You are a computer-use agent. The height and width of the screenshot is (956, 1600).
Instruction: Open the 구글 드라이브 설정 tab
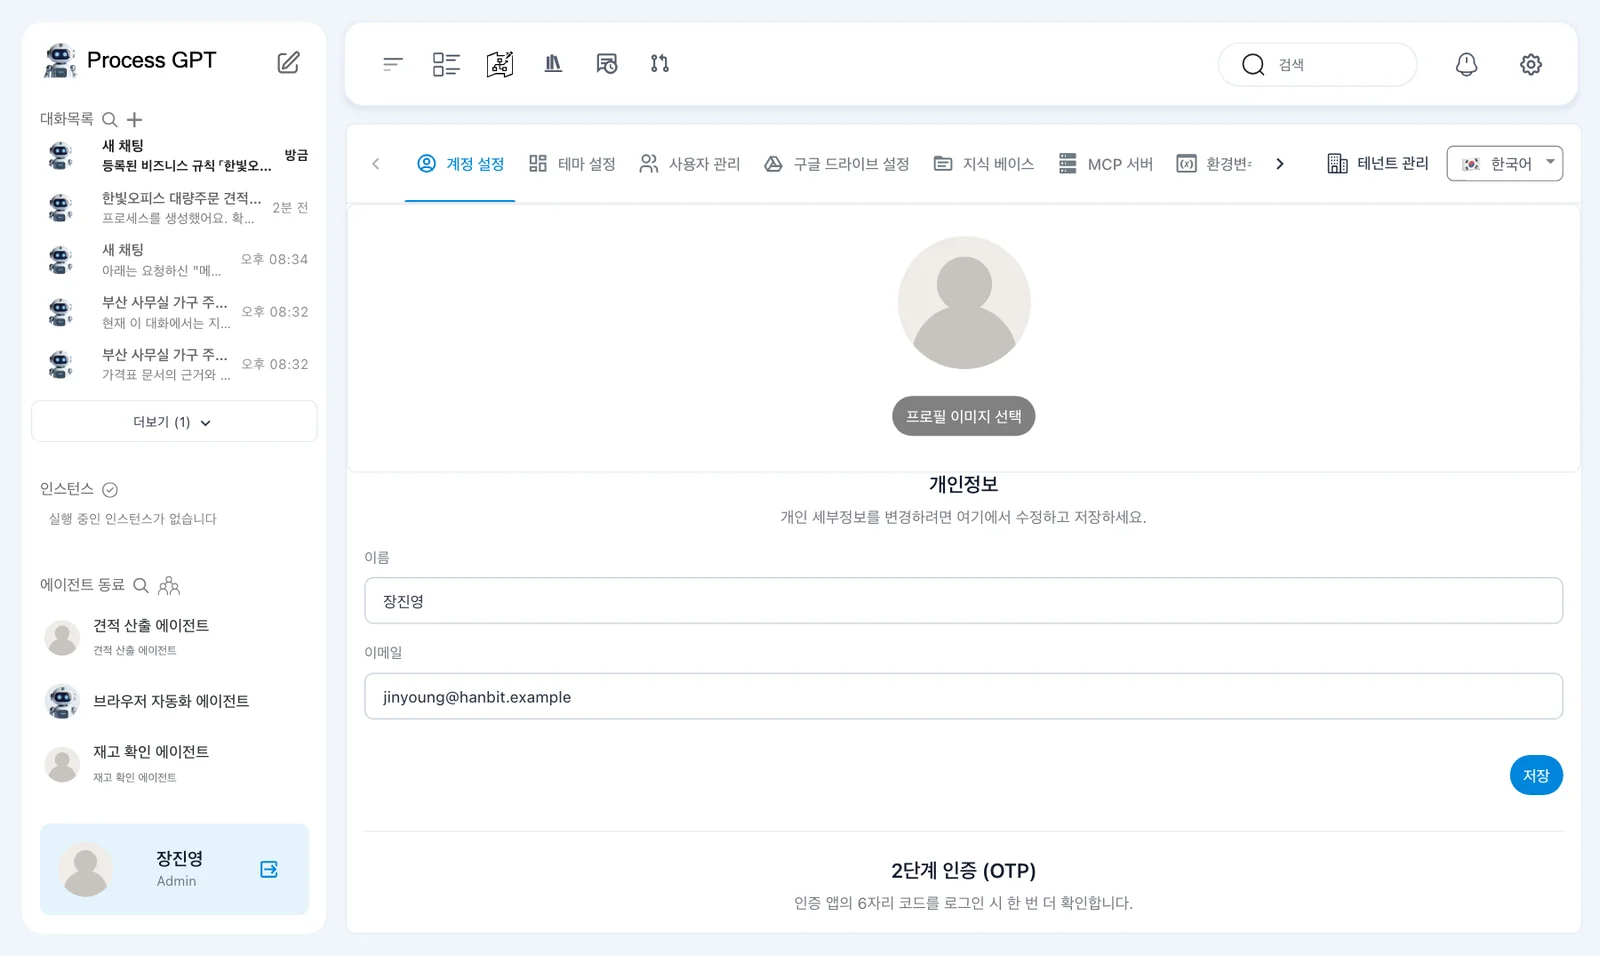coord(836,164)
